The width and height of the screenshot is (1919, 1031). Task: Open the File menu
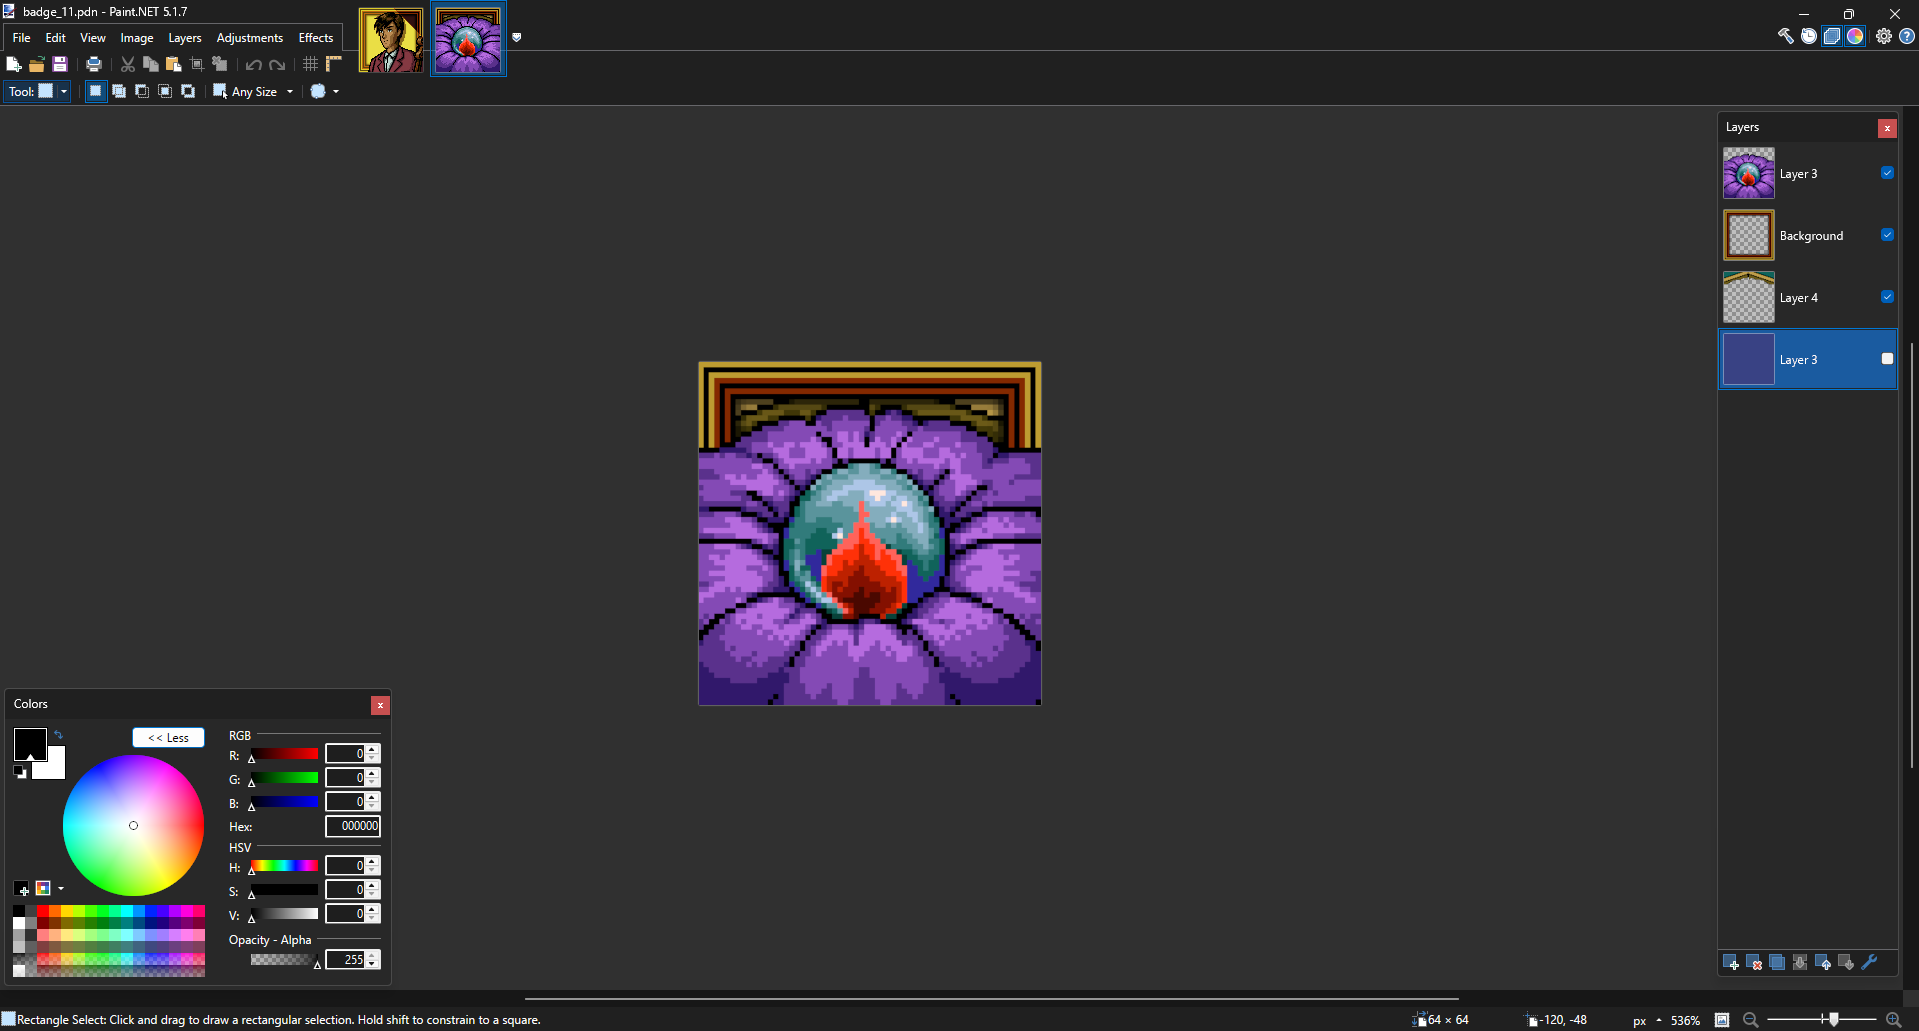click(21, 38)
